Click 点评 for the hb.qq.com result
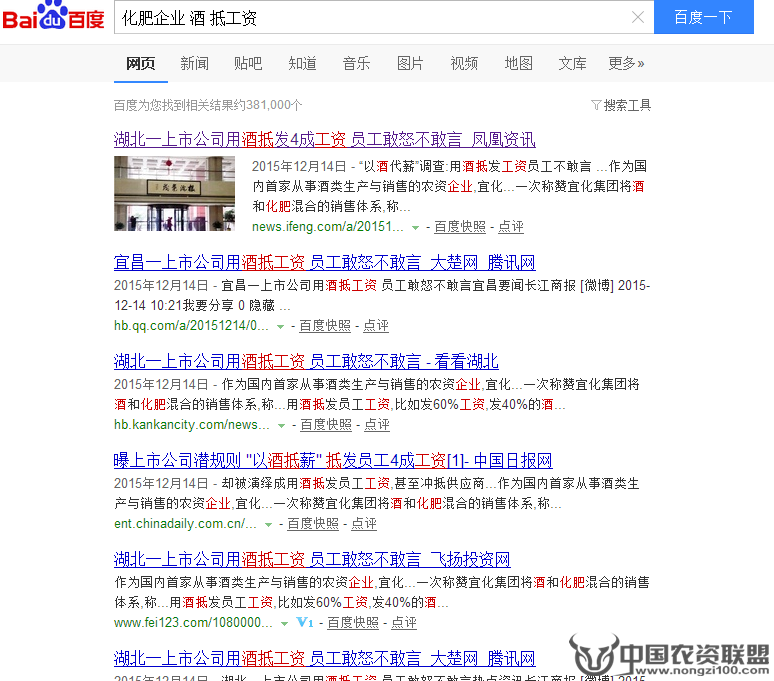The height and width of the screenshot is (681, 774). point(376,326)
